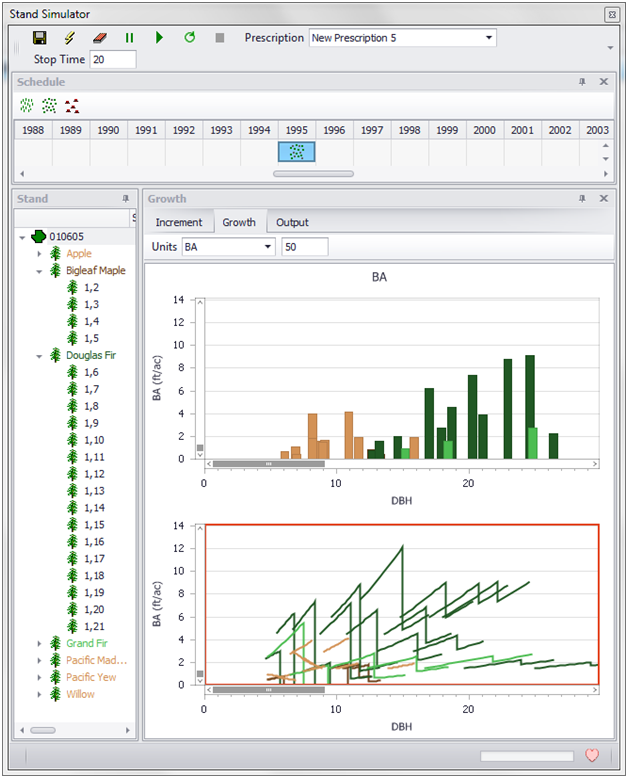Viewport: 628px width, 778px height.
Task: Collapse the 010605 stand node
Action: tap(22, 238)
